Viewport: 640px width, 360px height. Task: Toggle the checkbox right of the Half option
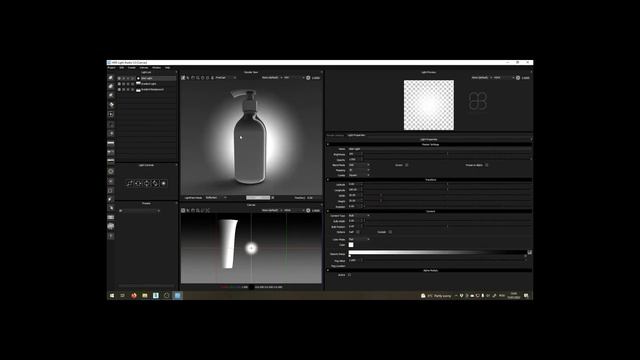pyautogui.click(x=390, y=232)
